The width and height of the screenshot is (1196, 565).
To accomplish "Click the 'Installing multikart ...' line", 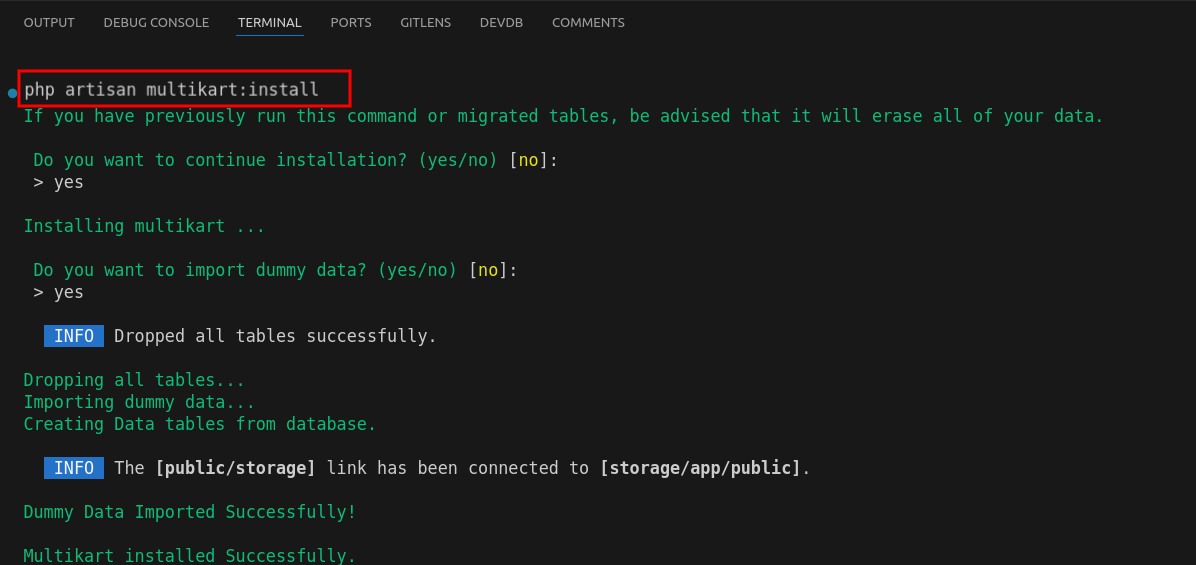I will (x=144, y=226).
